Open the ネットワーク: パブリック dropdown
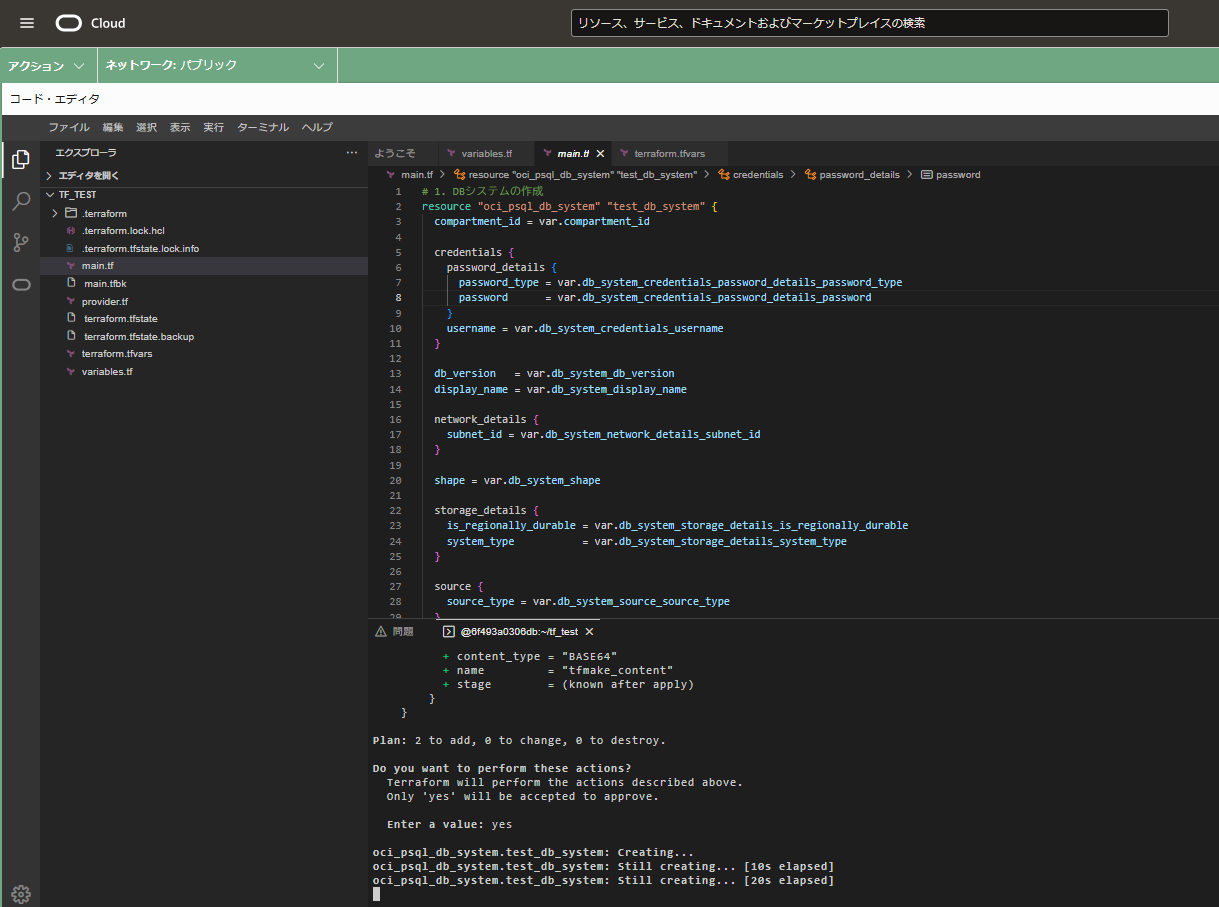1219x907 pixels. [x=216, y=65]
